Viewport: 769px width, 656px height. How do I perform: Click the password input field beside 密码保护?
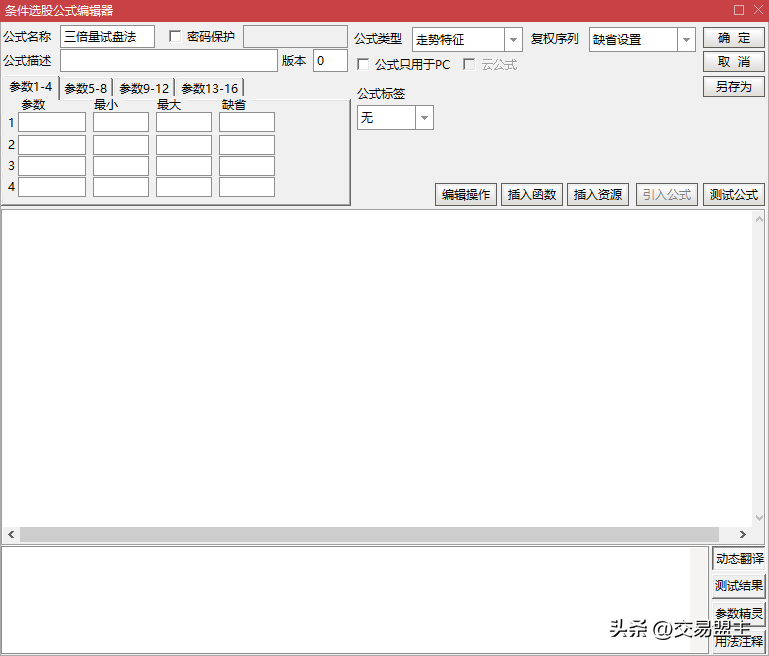[x=295, y=37]
